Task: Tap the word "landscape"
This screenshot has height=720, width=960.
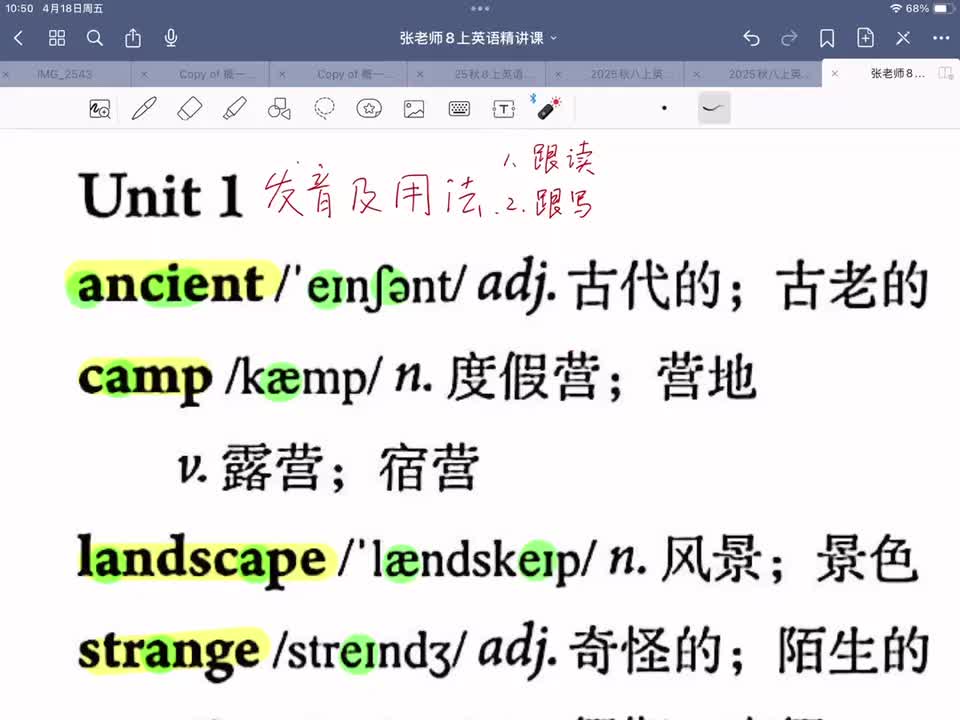Action: pos(202,559)
